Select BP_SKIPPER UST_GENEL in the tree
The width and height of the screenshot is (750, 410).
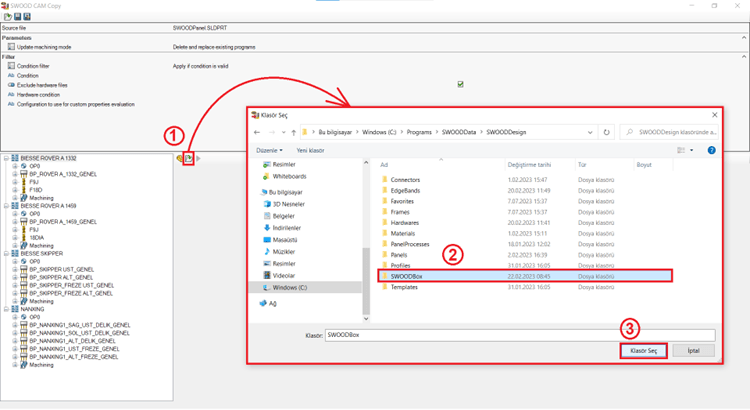pyautogui.click(x=62, y=269)
